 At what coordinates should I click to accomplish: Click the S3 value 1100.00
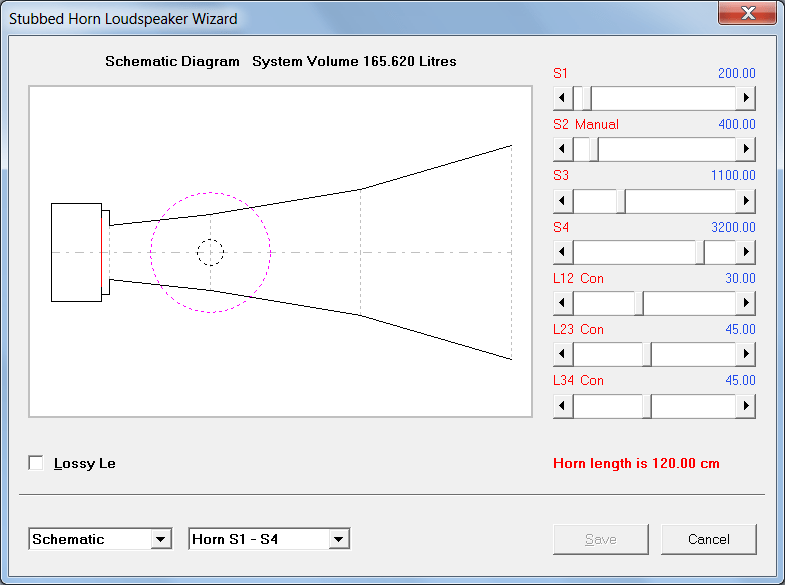click(733, 175)
